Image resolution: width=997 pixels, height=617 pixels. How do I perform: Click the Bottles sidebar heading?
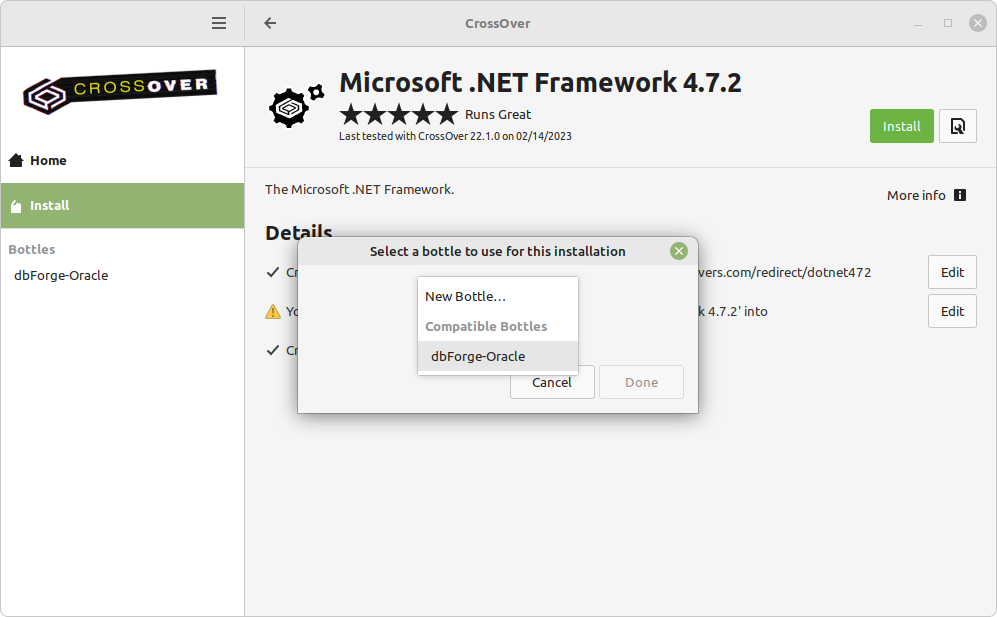[32, 249]
